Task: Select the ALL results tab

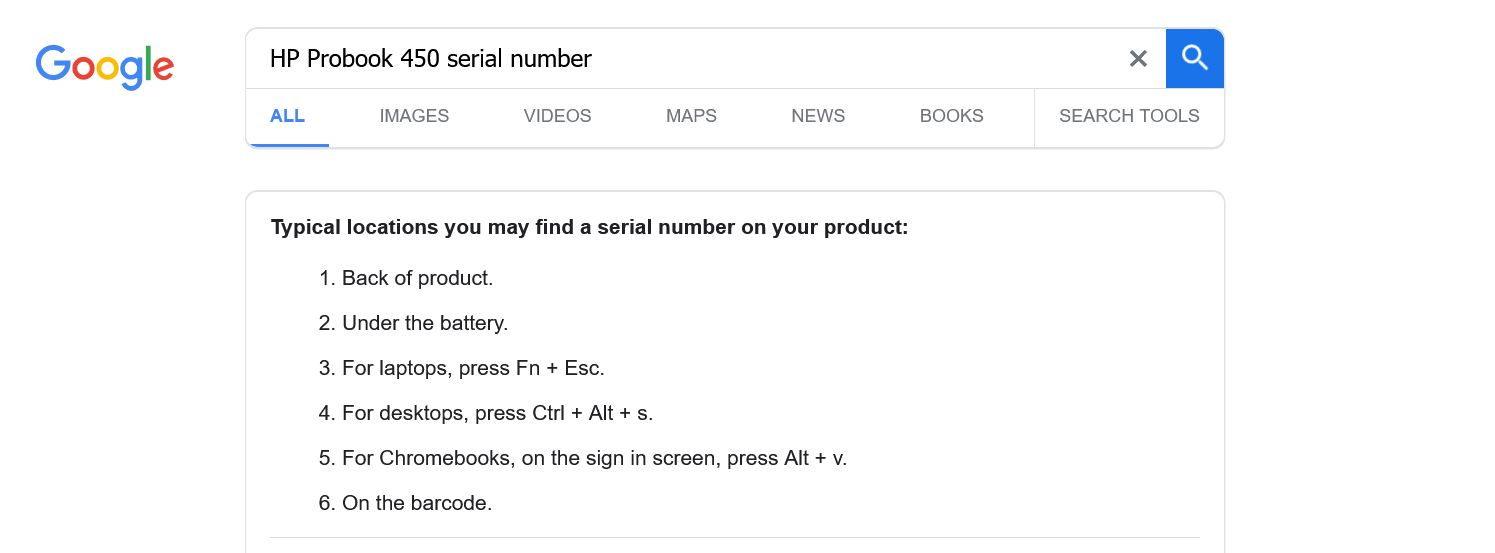Action: click(287, 116)
